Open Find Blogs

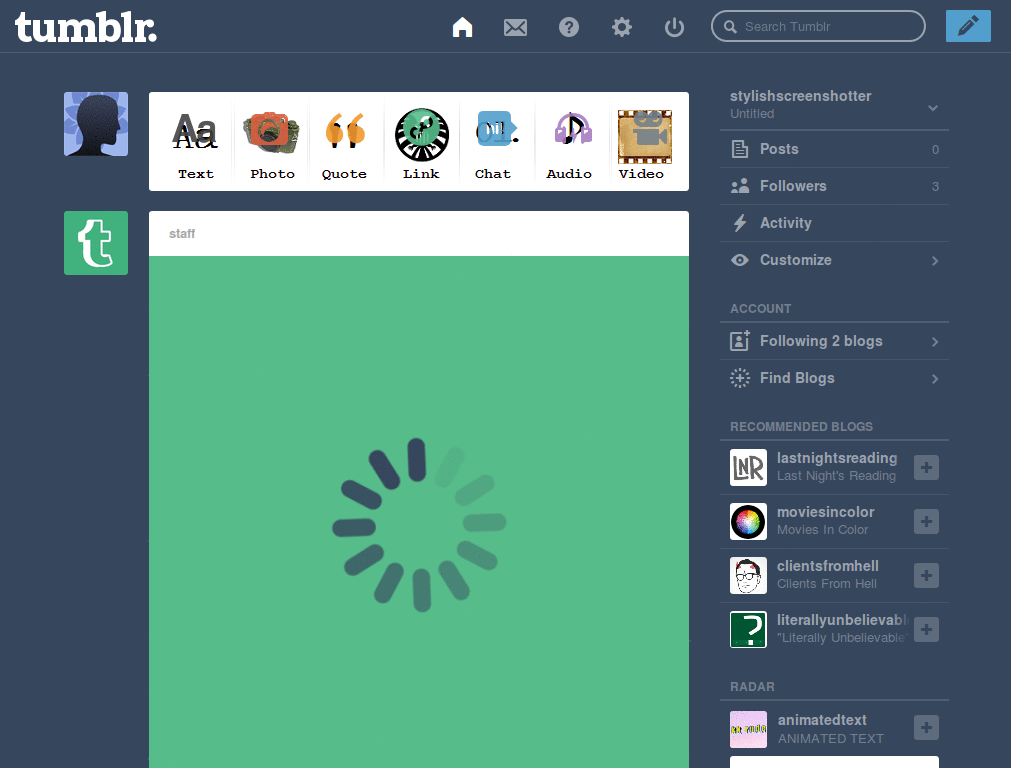tap(834, 378)
